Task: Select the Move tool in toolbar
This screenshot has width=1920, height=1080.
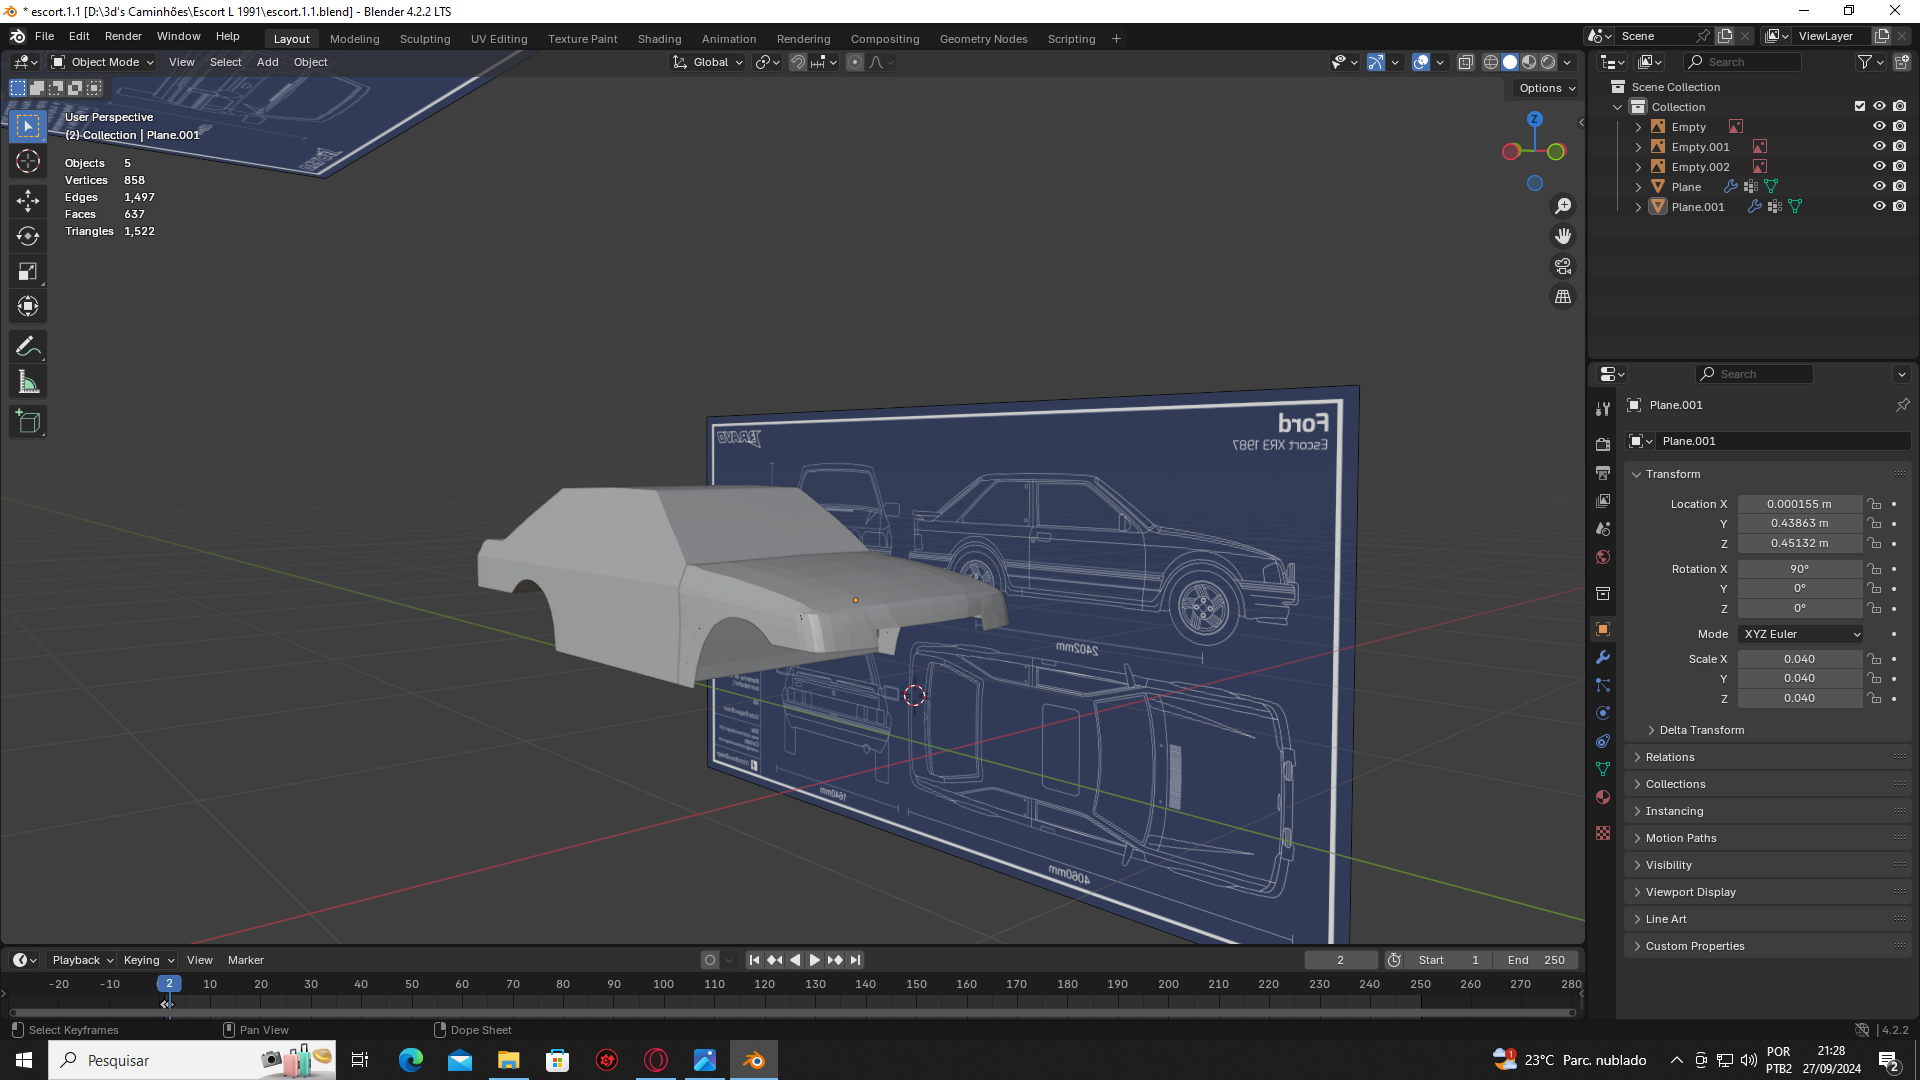Action: click(28, 200)
